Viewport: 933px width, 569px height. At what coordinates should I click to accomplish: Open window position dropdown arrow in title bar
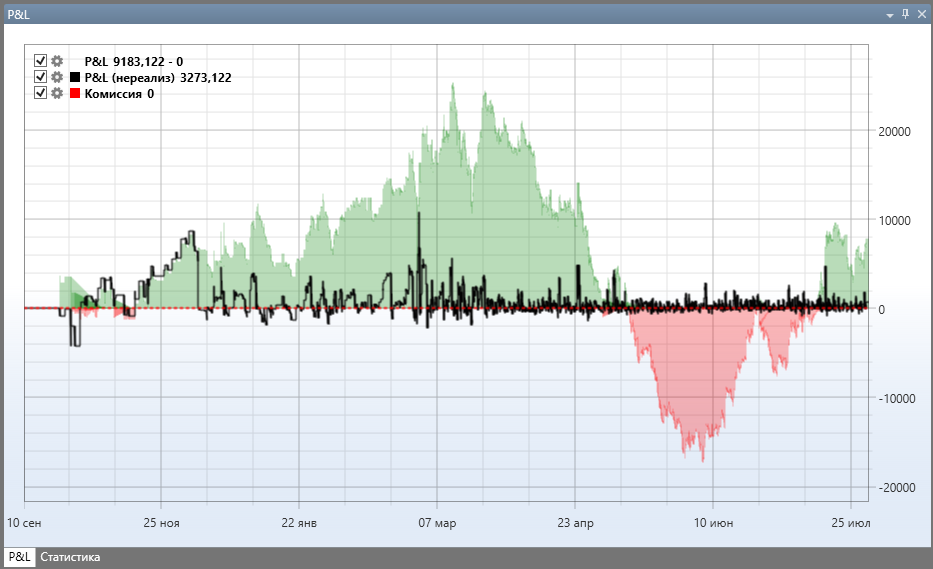tap(890, 15)
